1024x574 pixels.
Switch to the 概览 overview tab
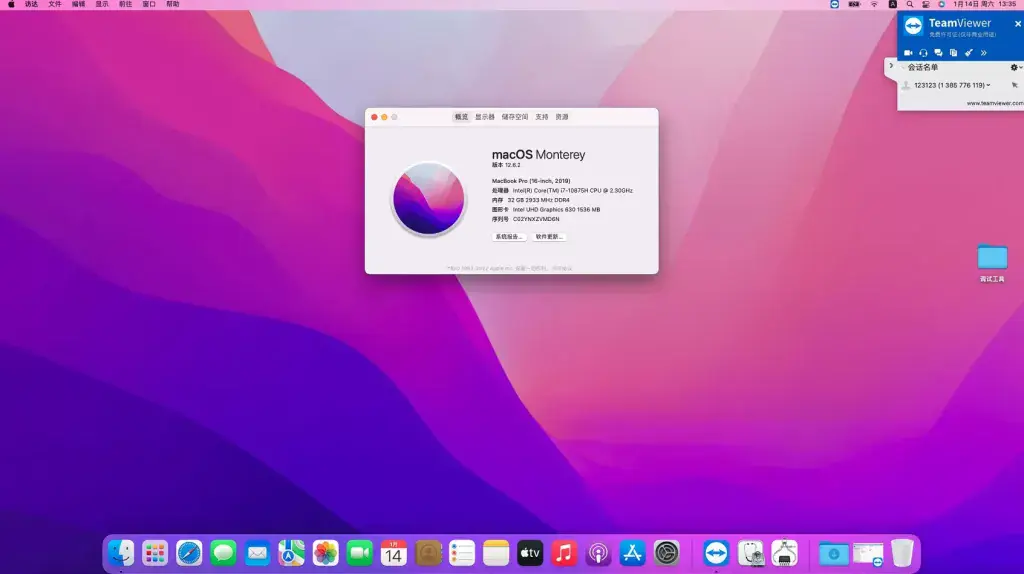click(x=461, y=117)
